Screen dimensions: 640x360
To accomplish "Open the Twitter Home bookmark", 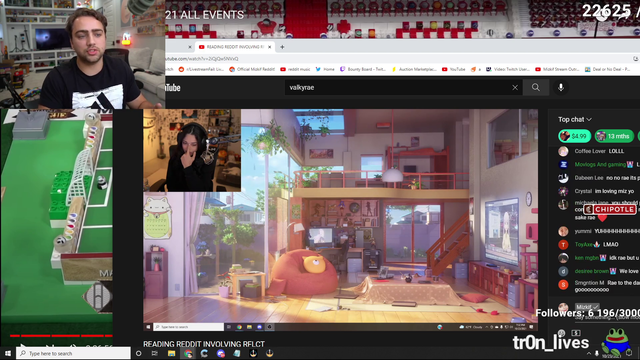I will [x=325, y=69].
